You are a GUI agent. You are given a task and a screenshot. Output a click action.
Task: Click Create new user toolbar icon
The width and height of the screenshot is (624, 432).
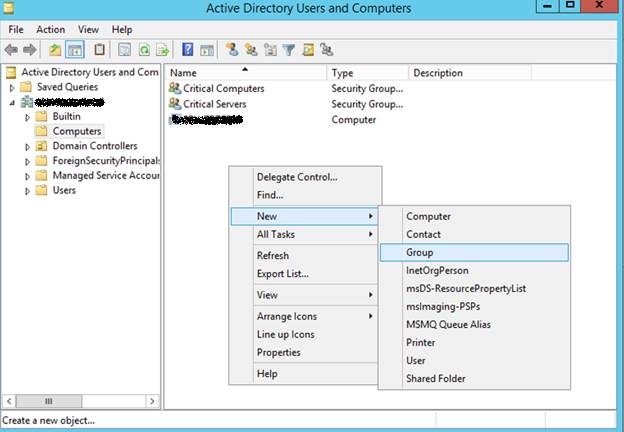(x=232, y=50)
